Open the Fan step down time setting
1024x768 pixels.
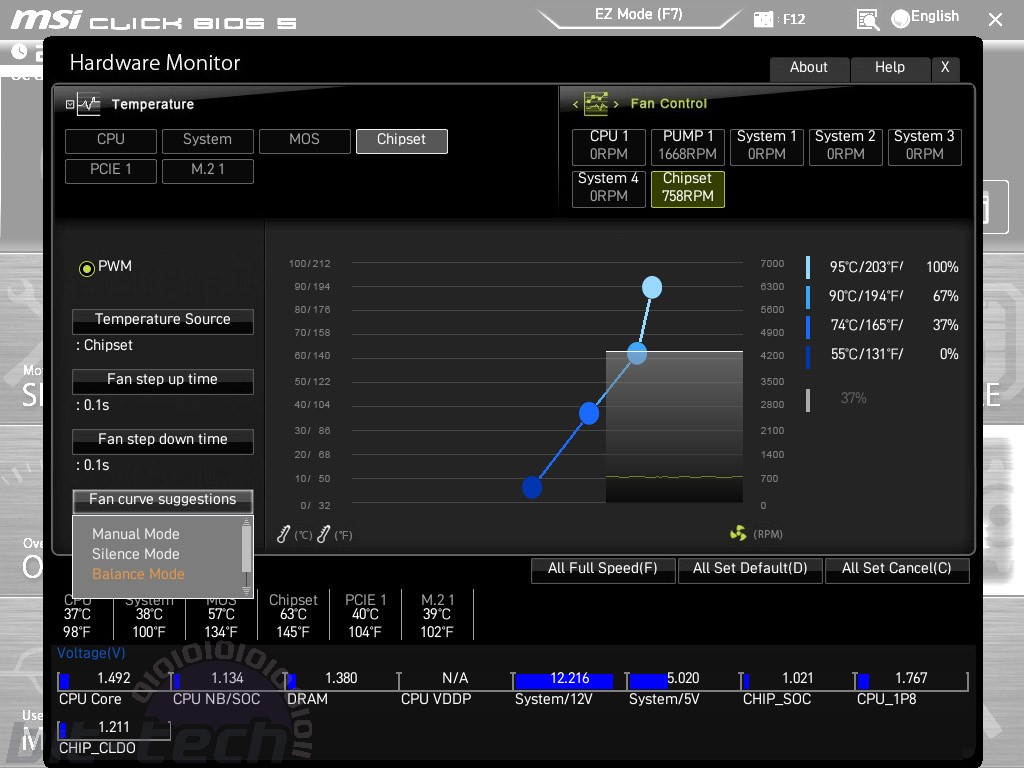pos(163,441)
